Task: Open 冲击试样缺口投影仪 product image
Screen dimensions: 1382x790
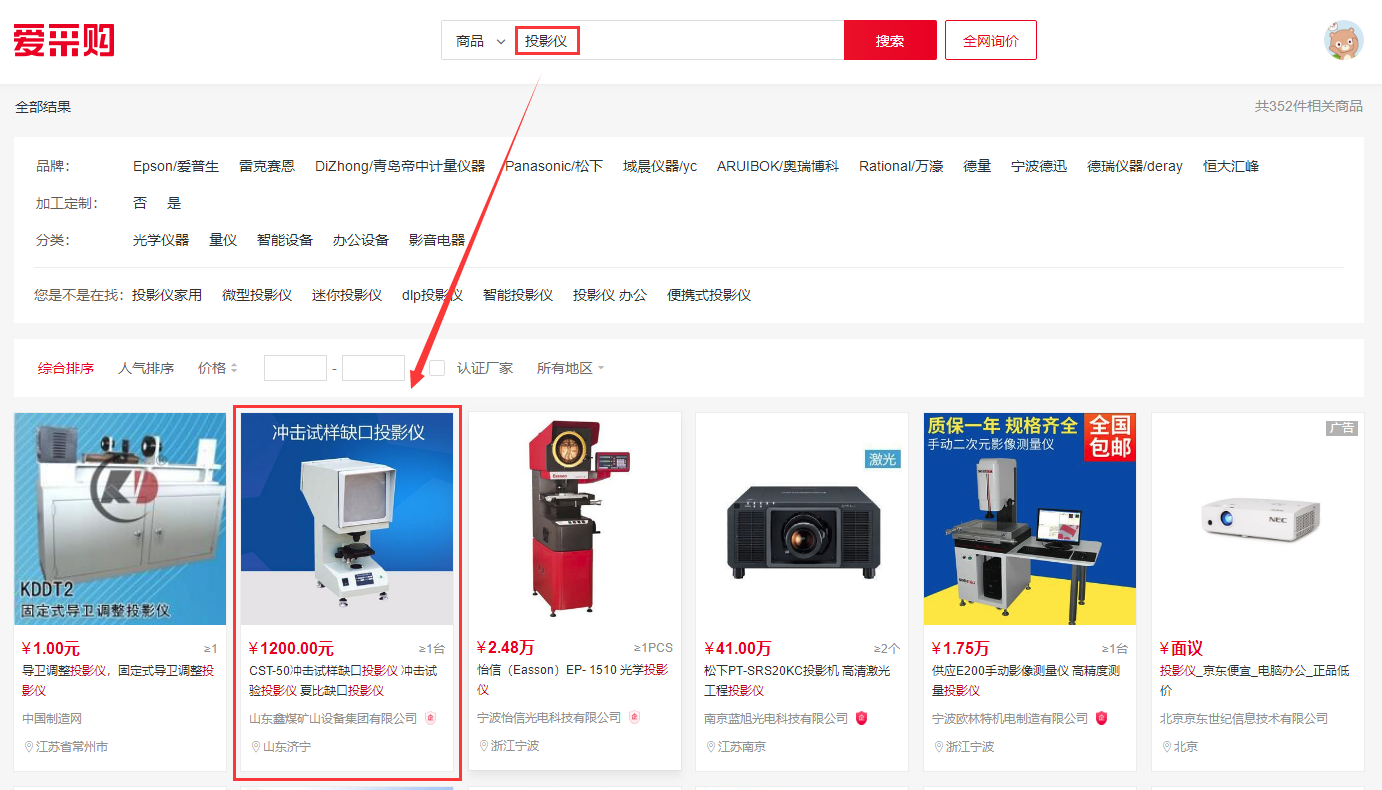Action: 347,519
